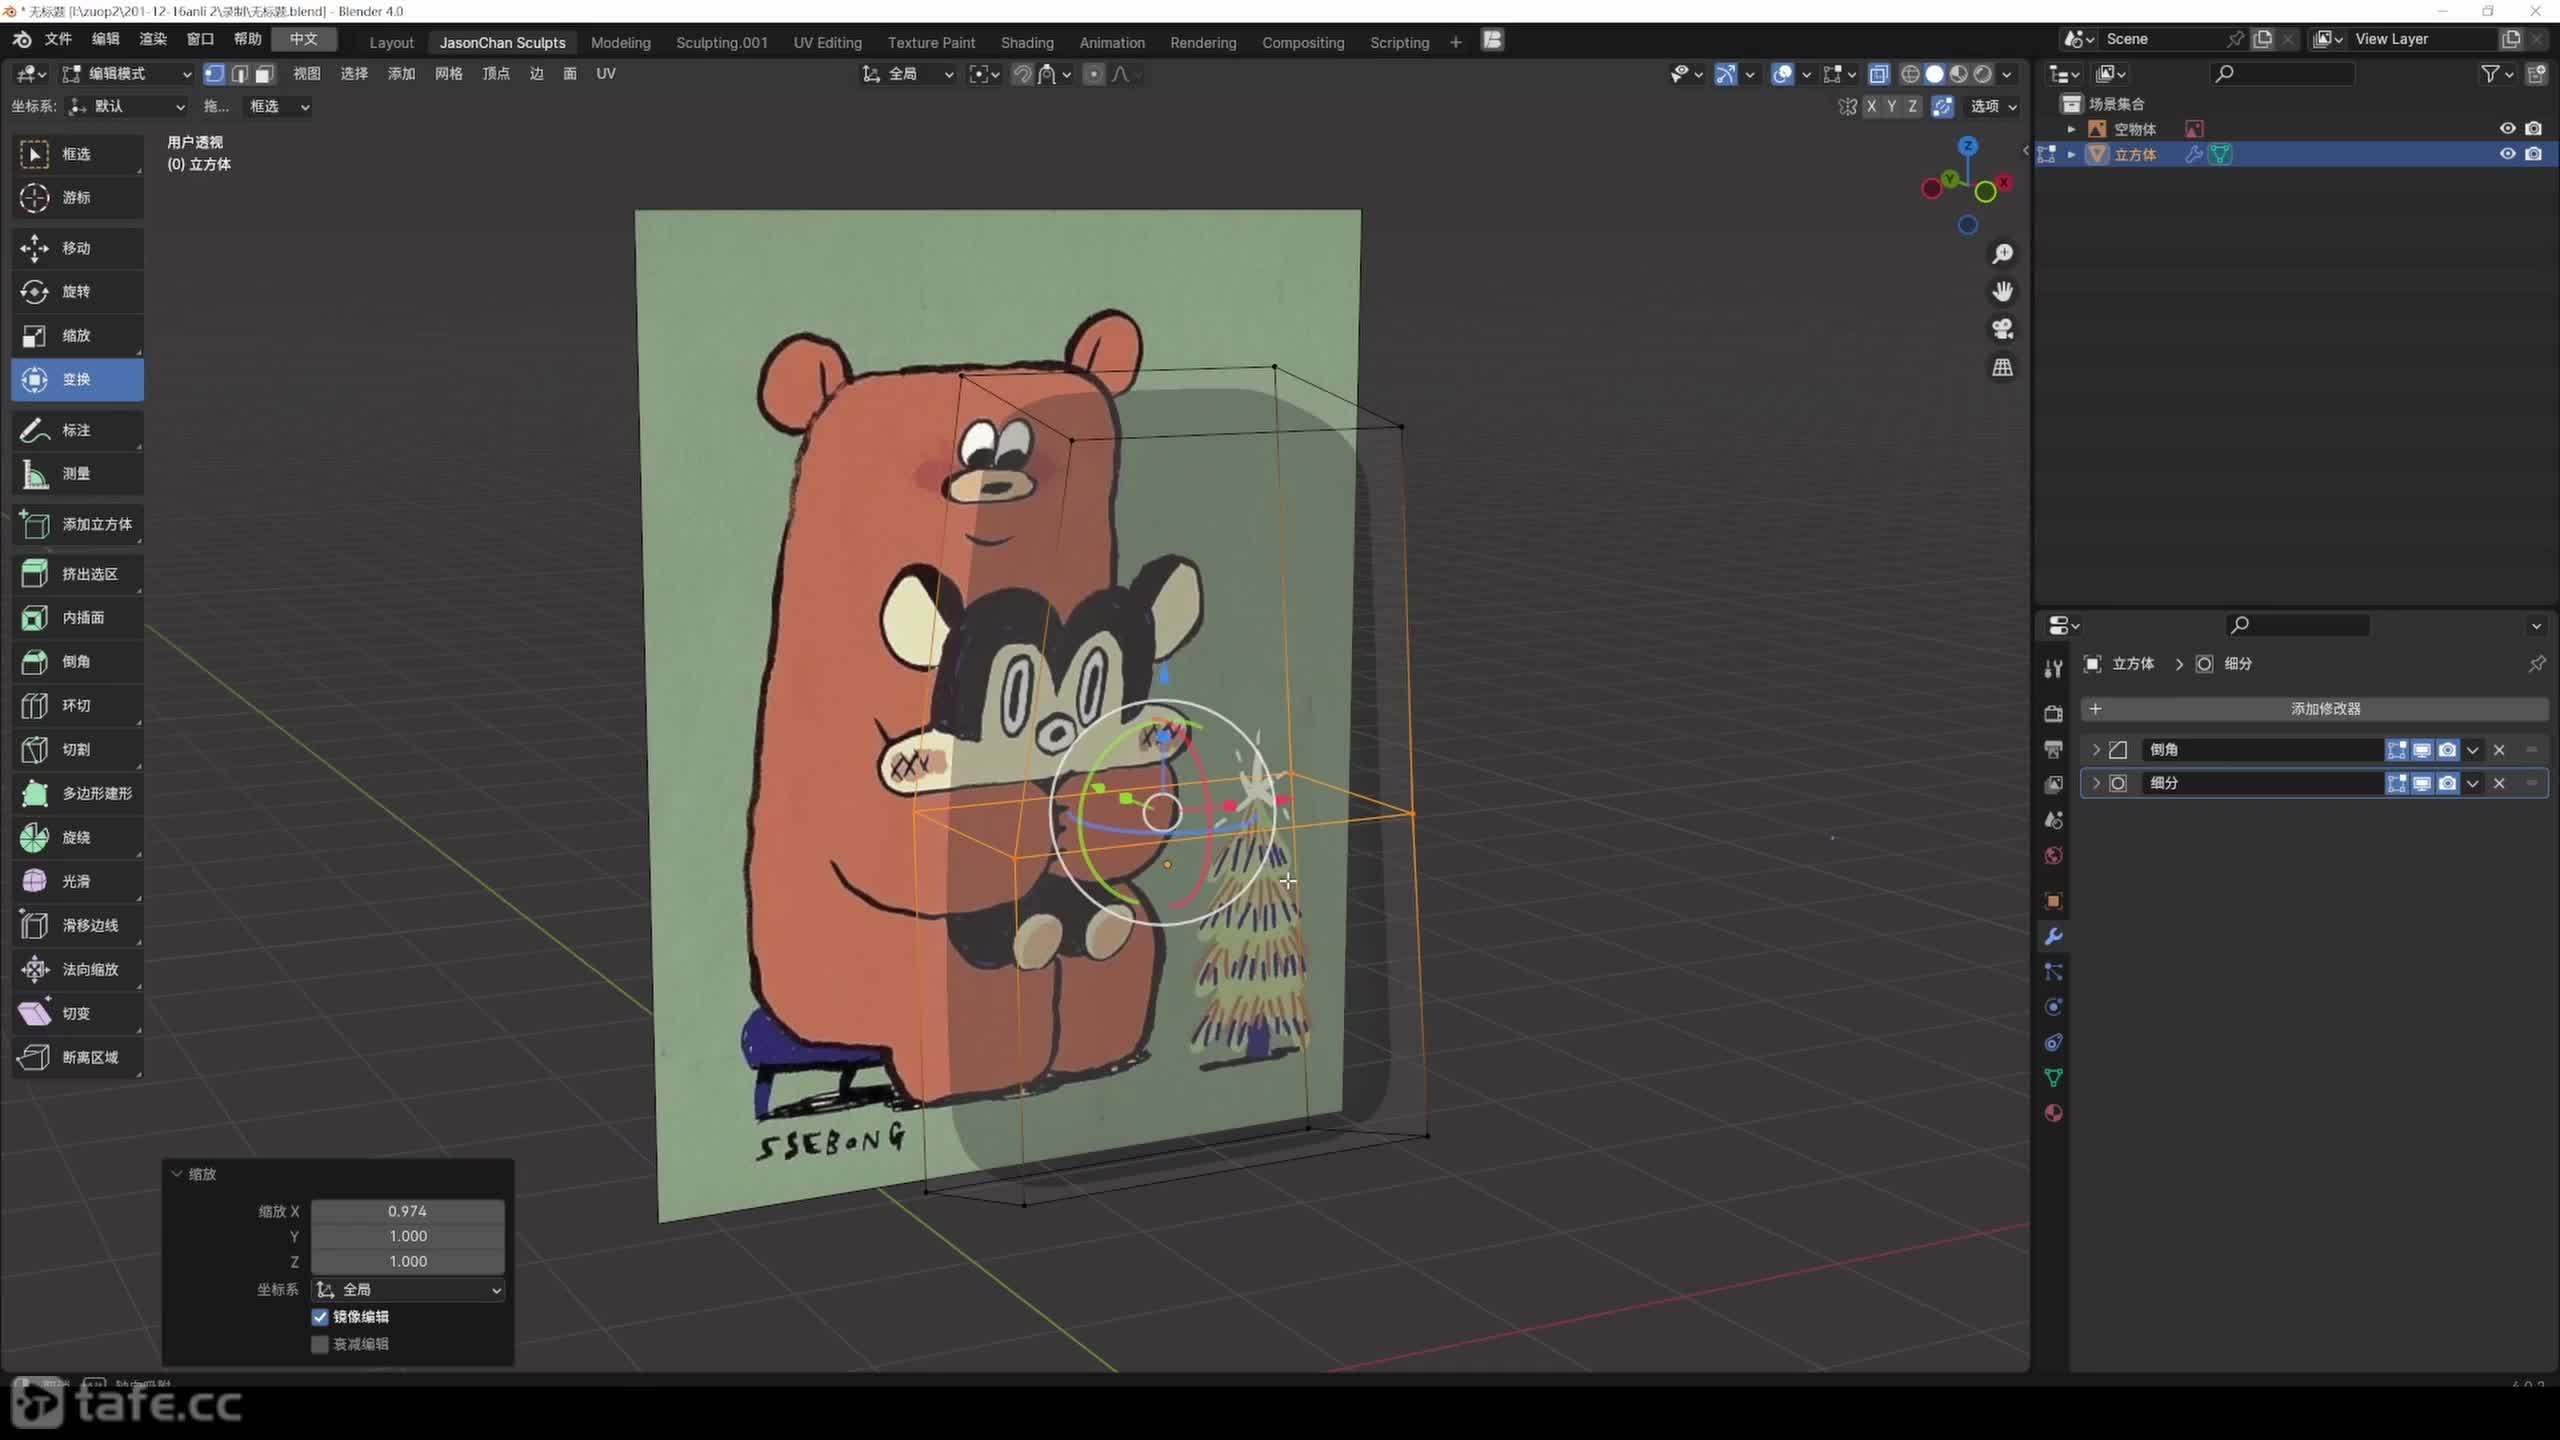The width and height of the screenshot is (2560, 1440).
Task: Expand 空物体 in the outliner
Action: (x=2071, y=129)
